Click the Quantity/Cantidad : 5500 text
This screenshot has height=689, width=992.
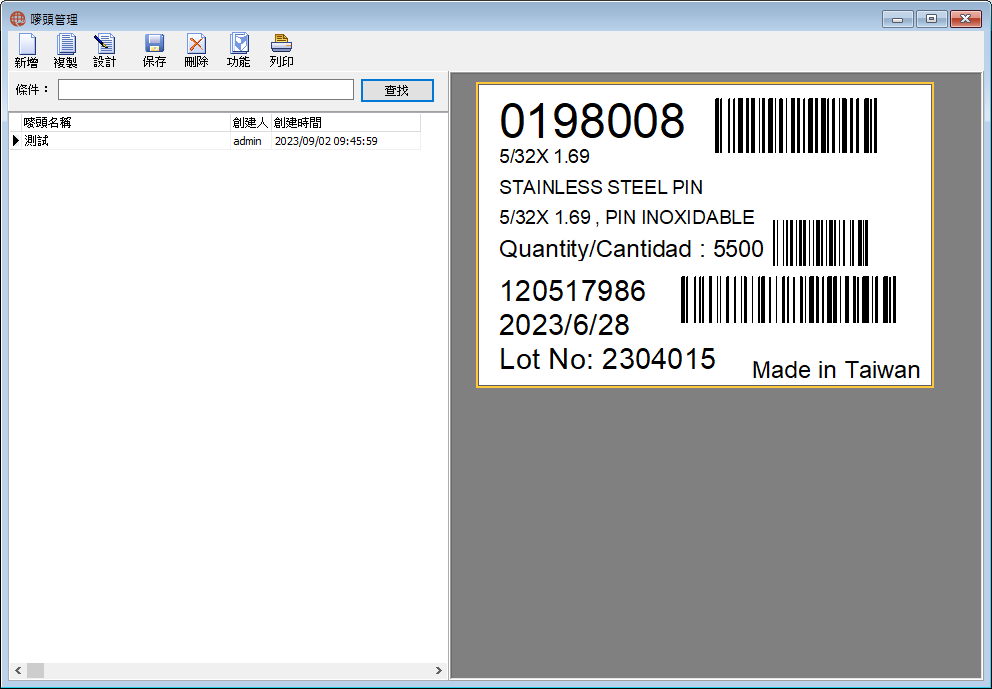[631, 249]
